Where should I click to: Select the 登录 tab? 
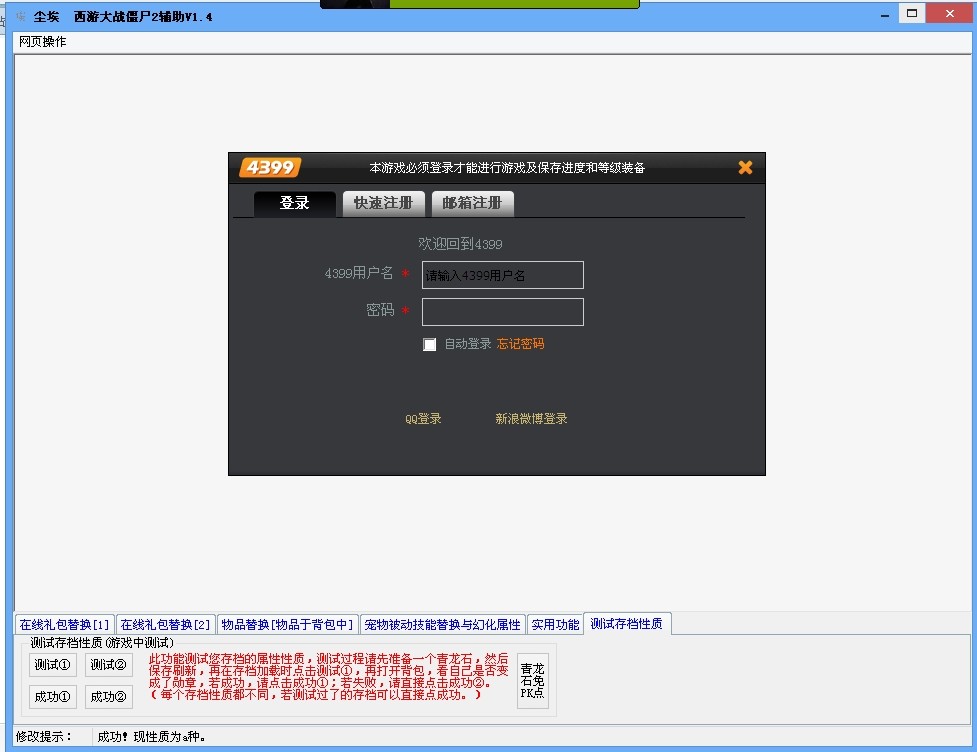[295, 203]
